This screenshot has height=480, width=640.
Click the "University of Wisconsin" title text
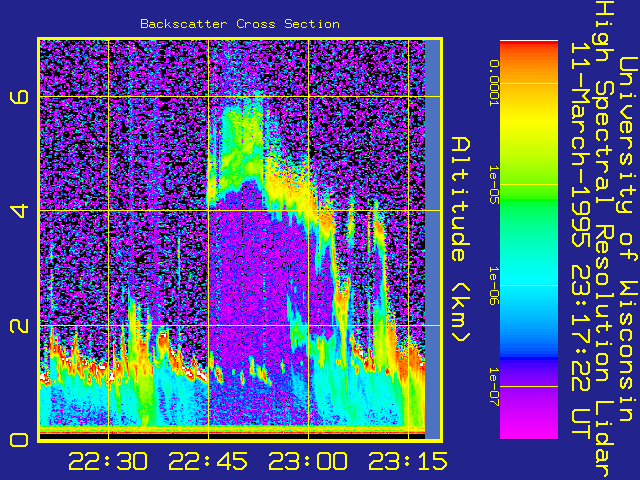tap(629, 240)
